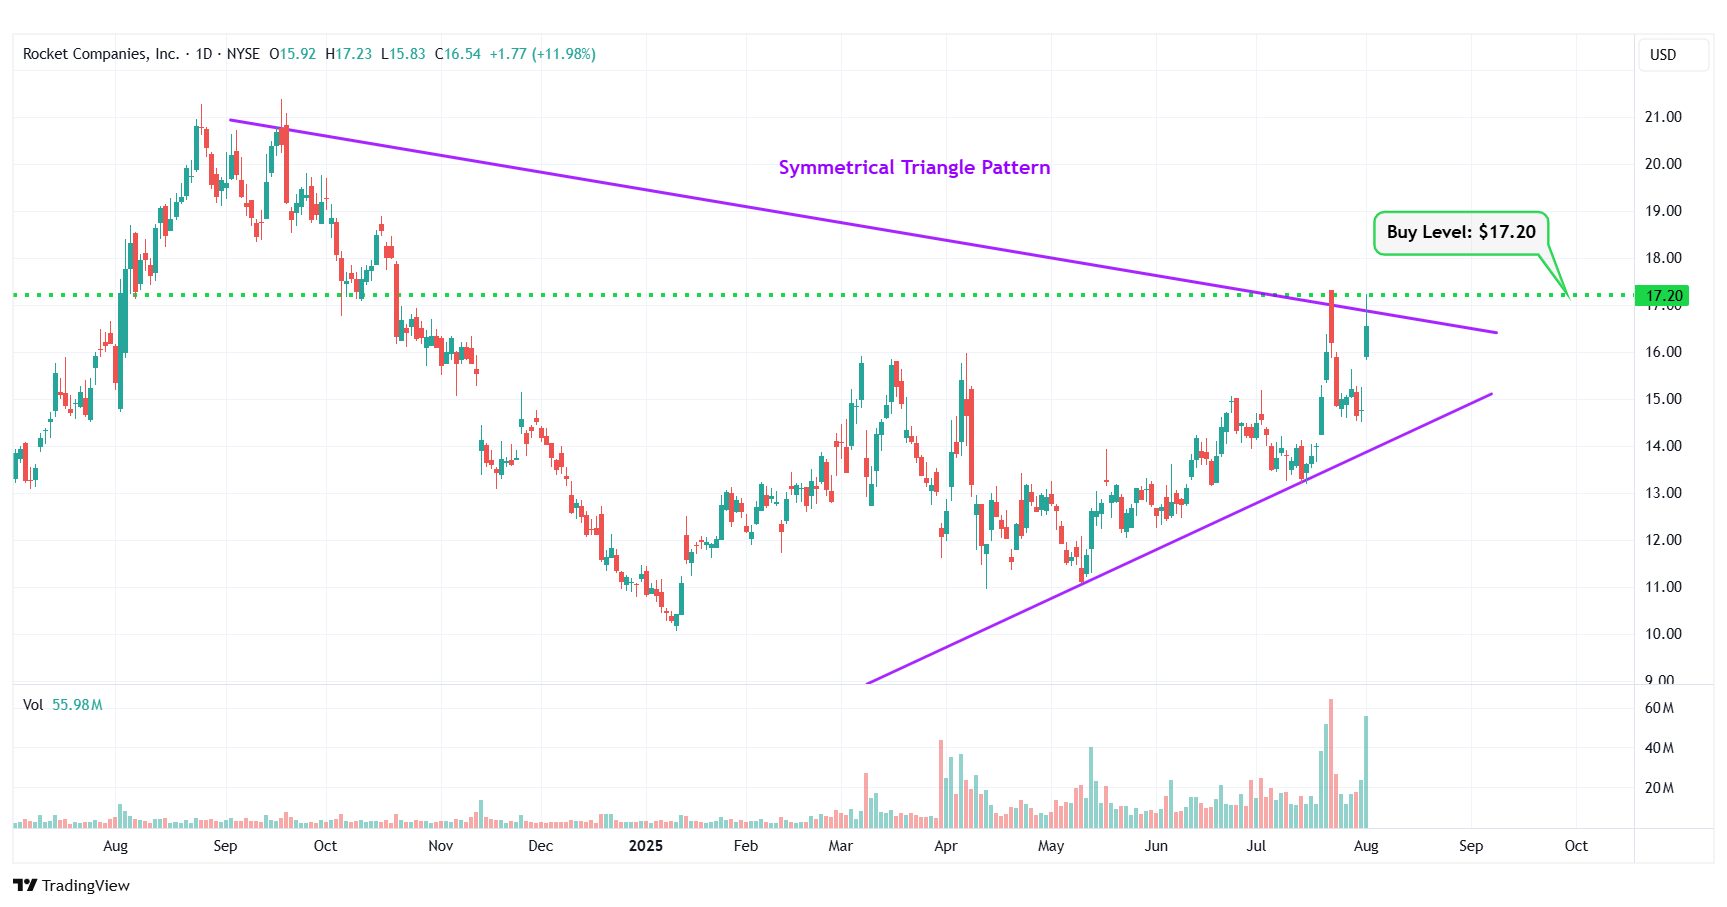Click the 10.00 price axis label
The width and height of the screenshot is (1727, 907).
pos(1663,634)
